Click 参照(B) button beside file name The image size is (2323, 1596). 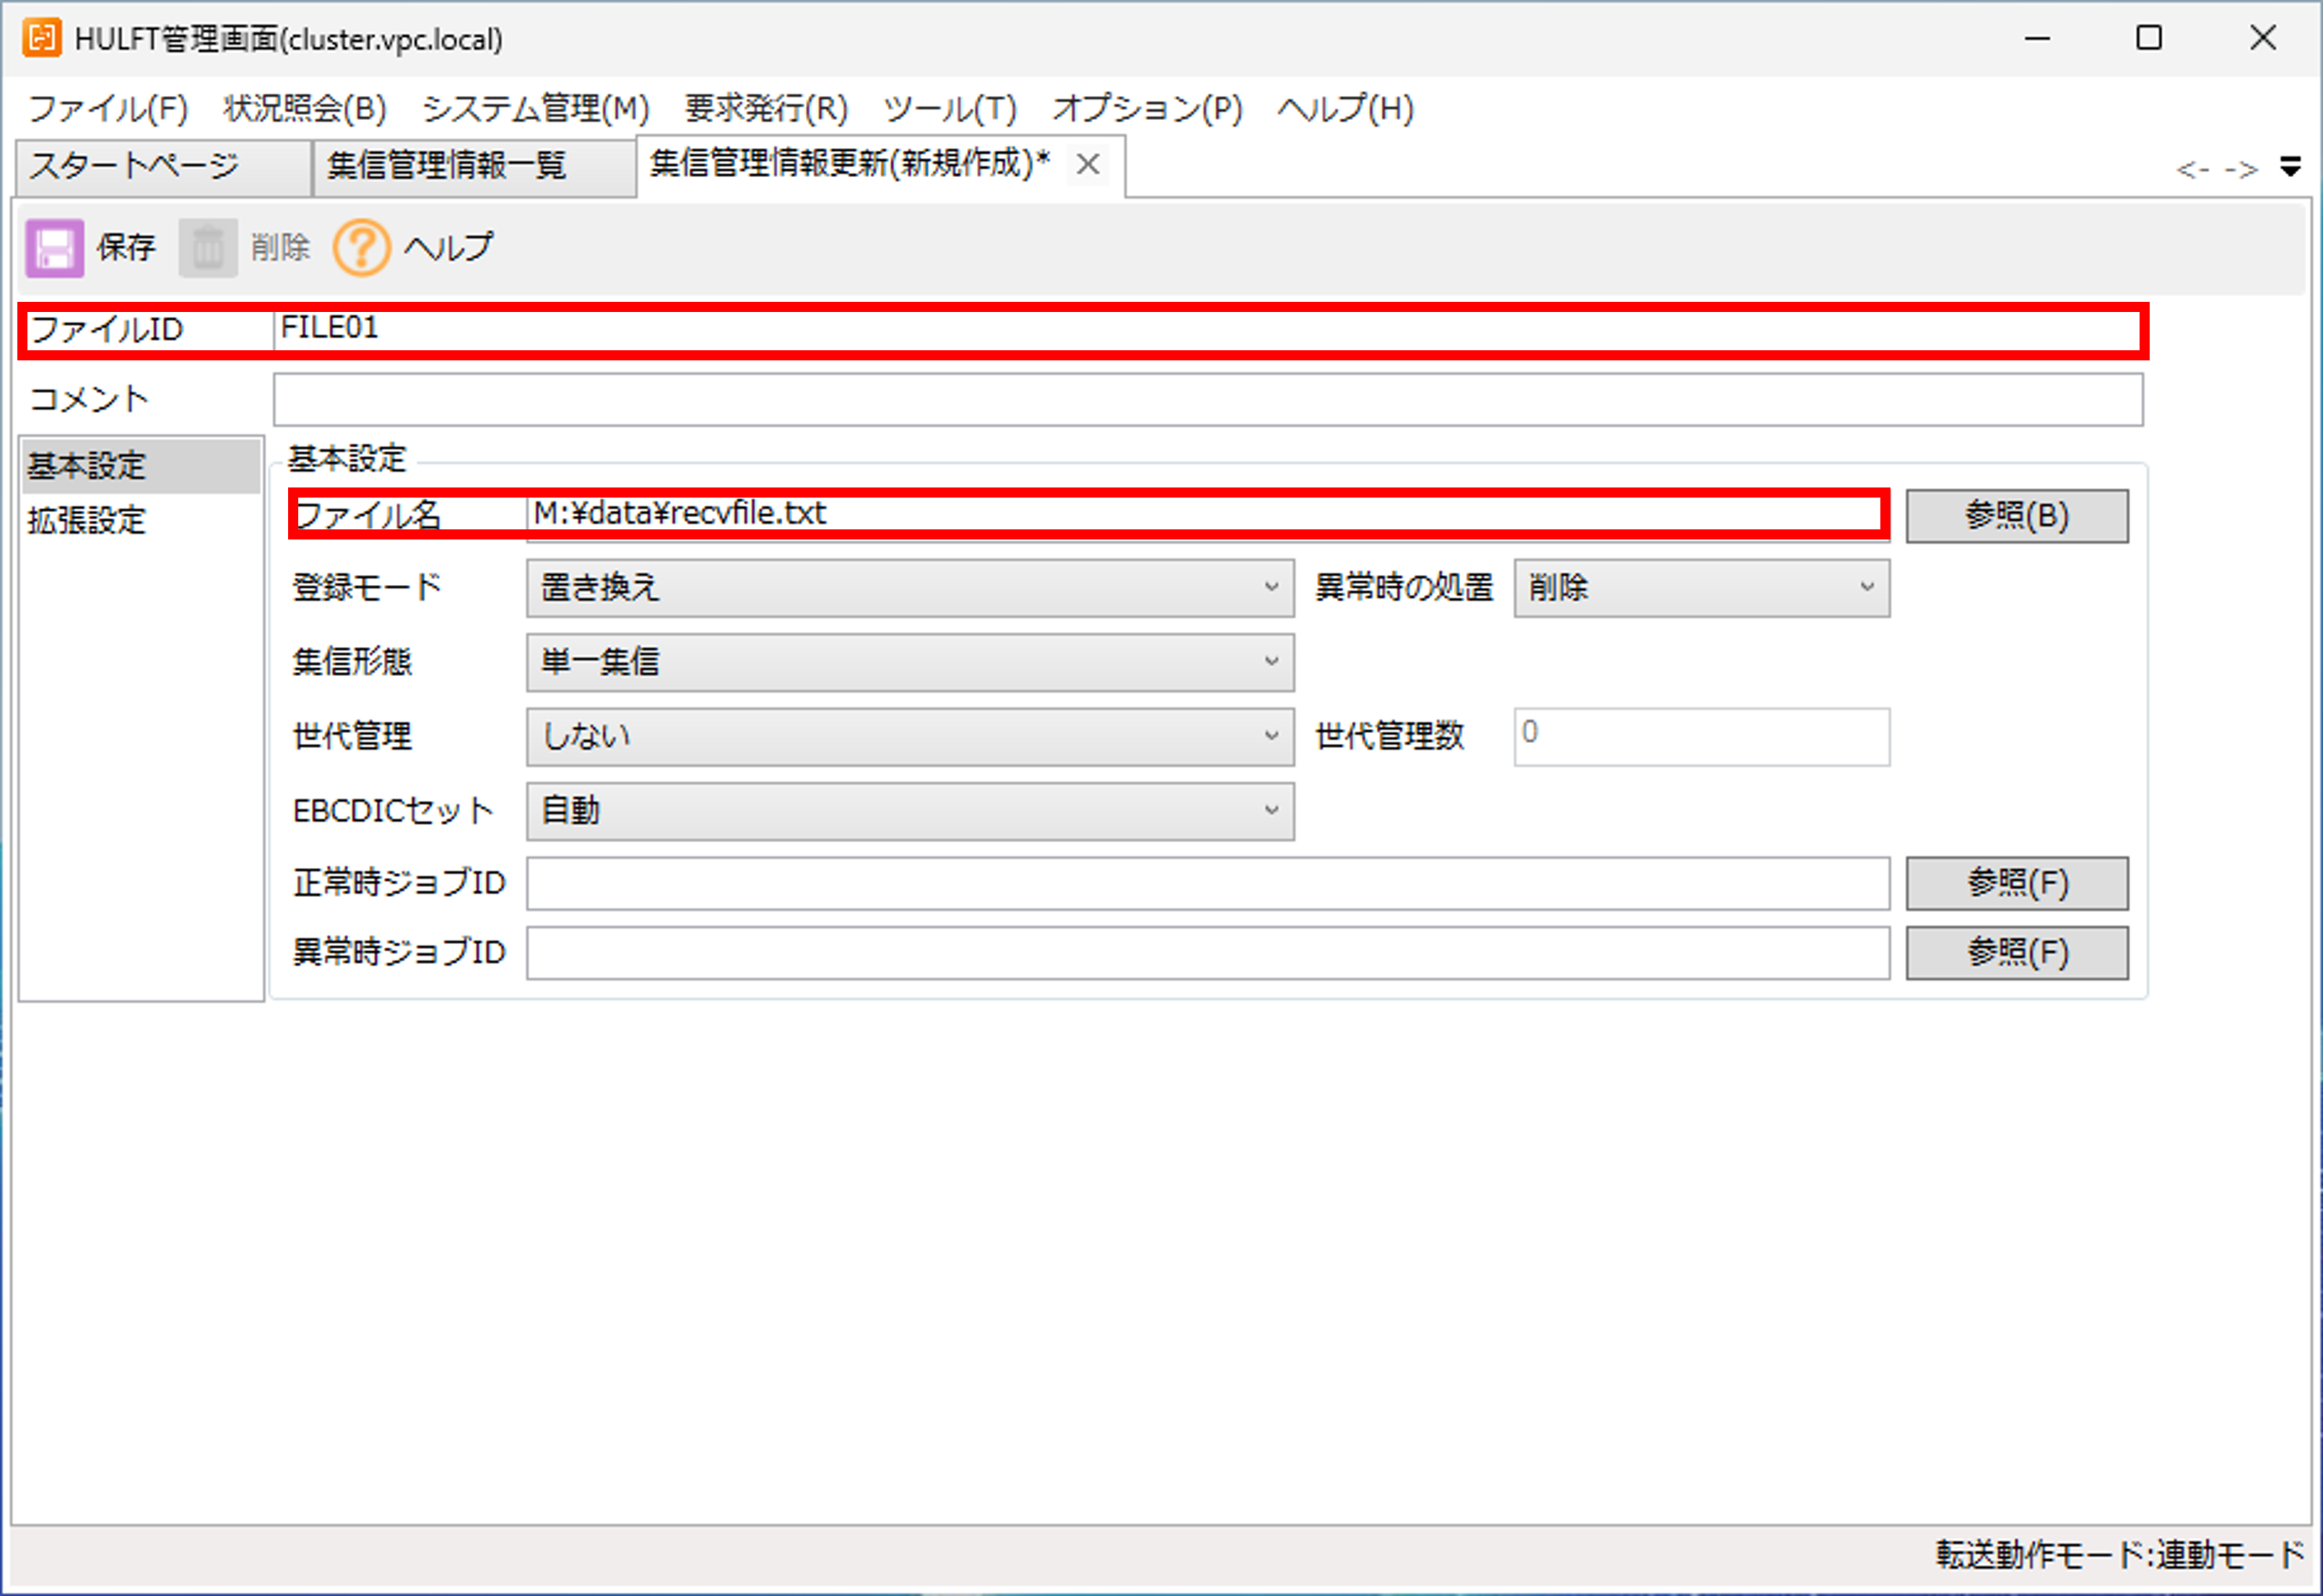2016,515
